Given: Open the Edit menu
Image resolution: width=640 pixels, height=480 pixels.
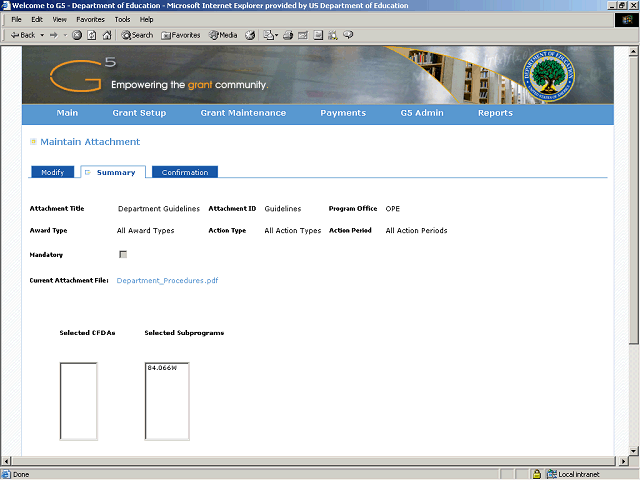Looking at the screenshot, I should tap(37, 19).
